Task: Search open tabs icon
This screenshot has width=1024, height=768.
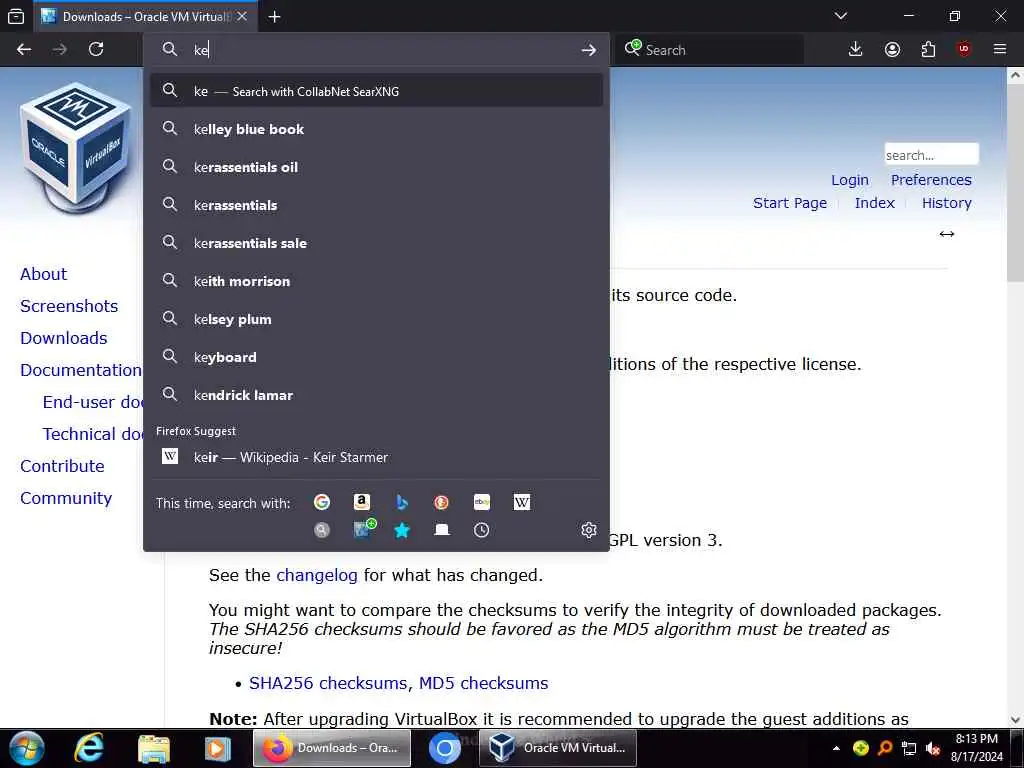Action: tap(441, 530)
